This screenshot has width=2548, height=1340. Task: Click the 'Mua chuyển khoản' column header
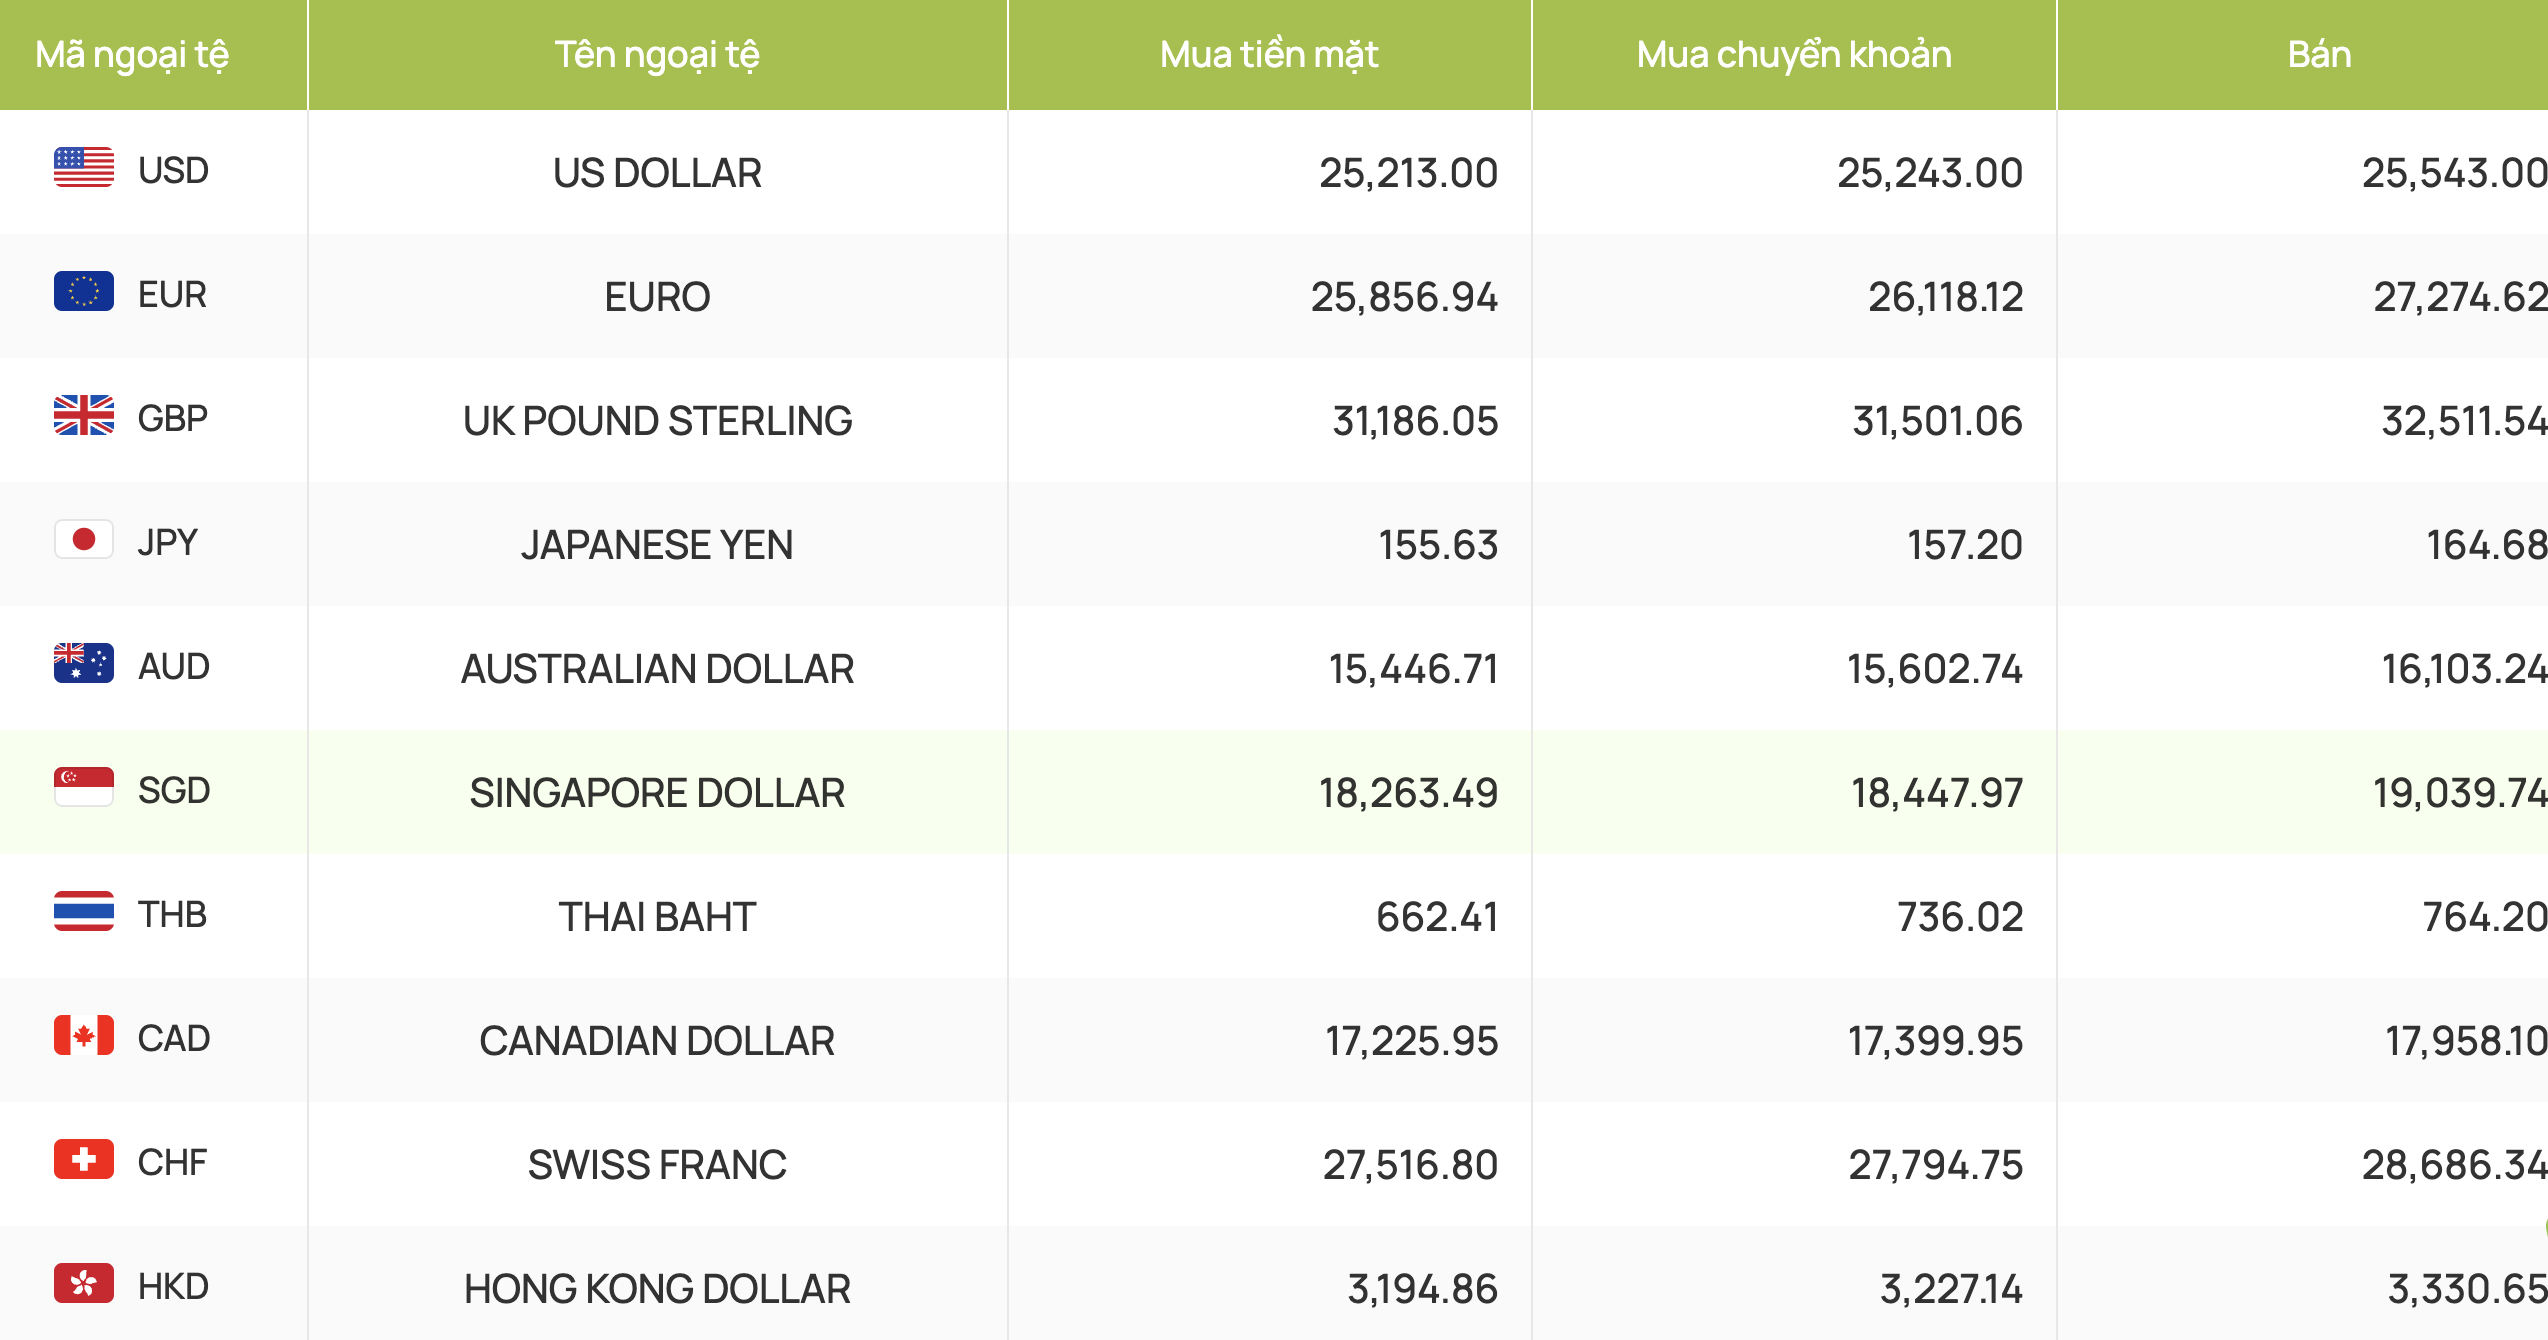[1794, 55]
